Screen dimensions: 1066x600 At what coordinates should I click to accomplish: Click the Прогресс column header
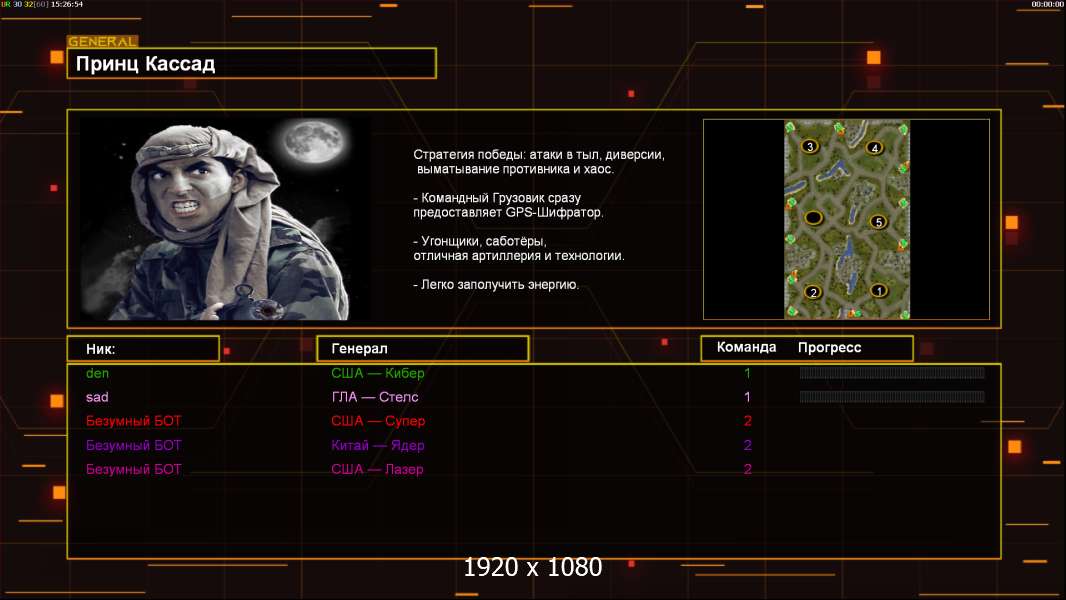pyautogui.click(x=830, y=348)
